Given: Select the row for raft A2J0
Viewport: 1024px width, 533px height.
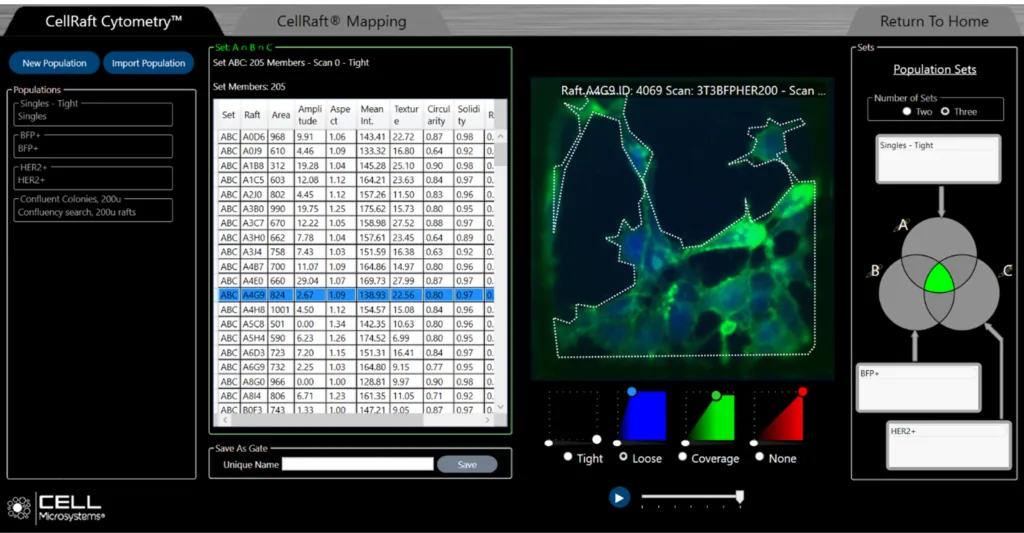Looking at the screenshot, I should pyautogui.click(x=355, y=194).
